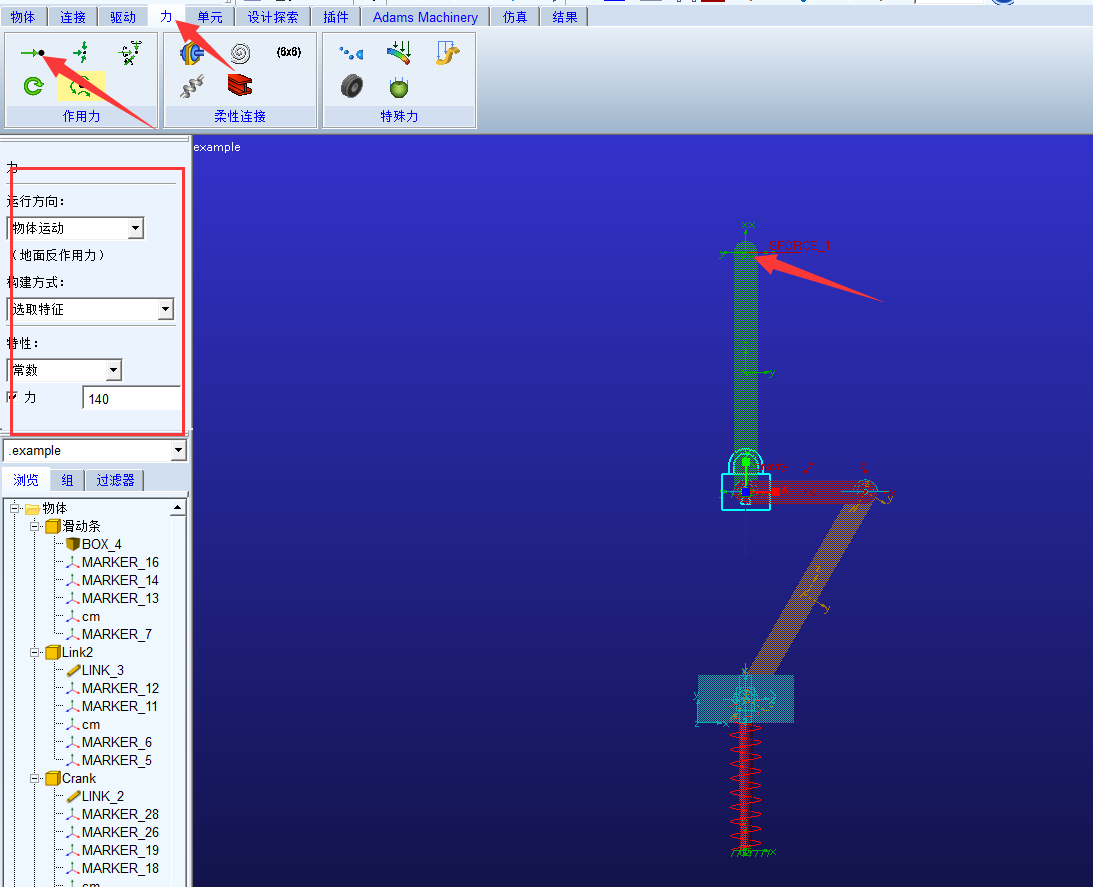Select the gravity green apple icon

coord(399,87)
